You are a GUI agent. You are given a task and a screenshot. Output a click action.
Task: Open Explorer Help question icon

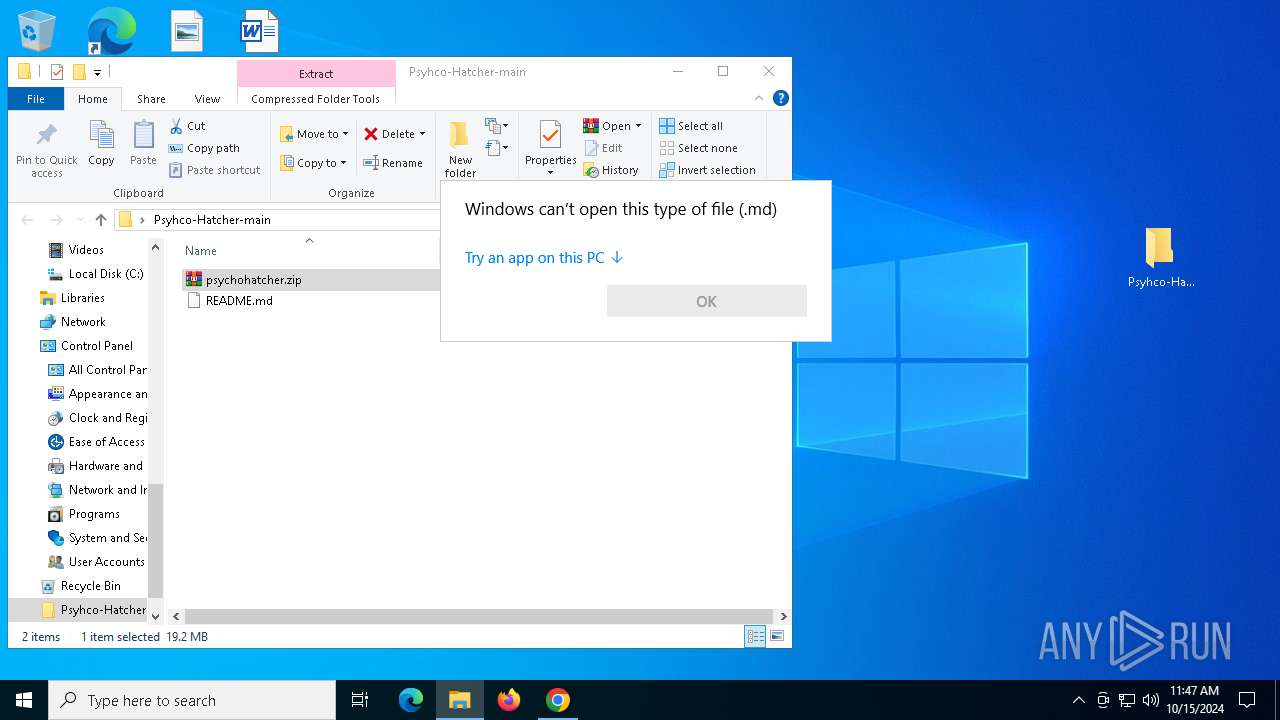coord(781,98)
